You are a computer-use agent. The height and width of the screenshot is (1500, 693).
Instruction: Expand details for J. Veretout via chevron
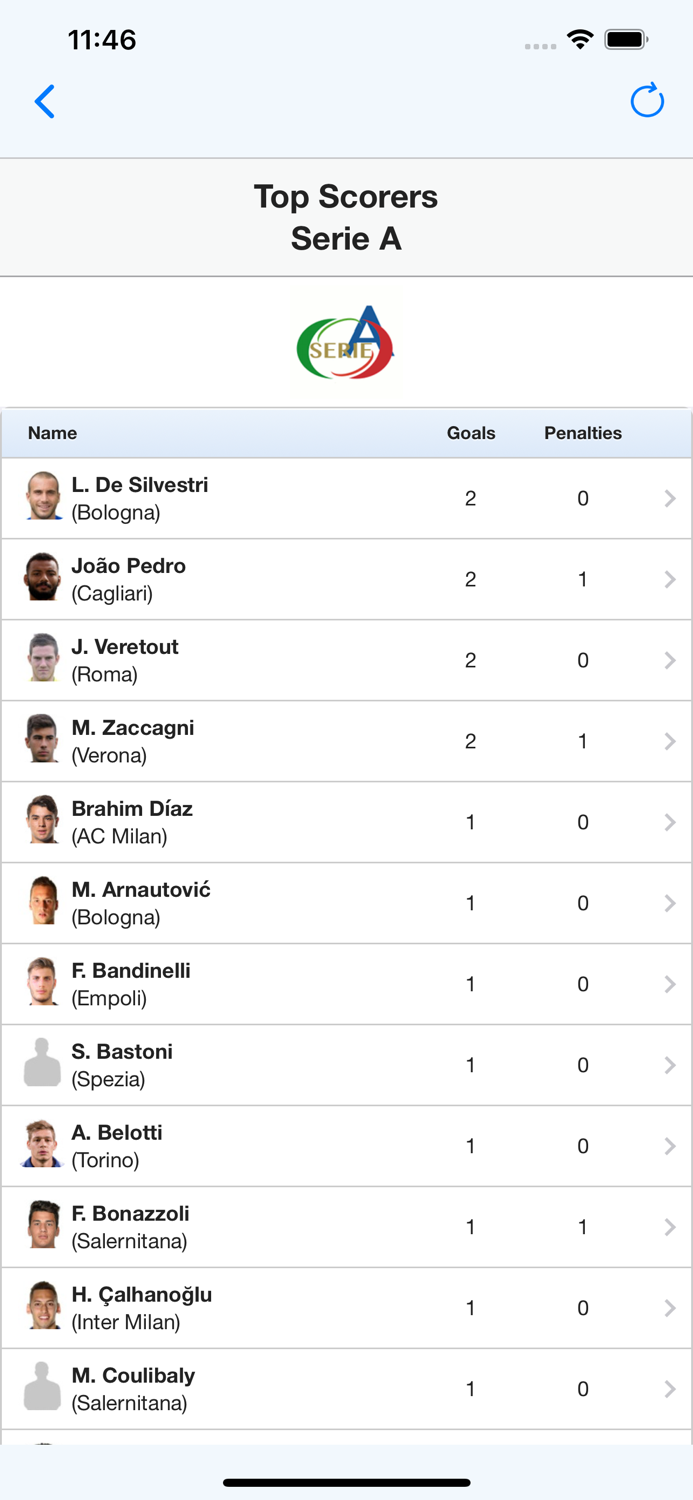(670, 659)
